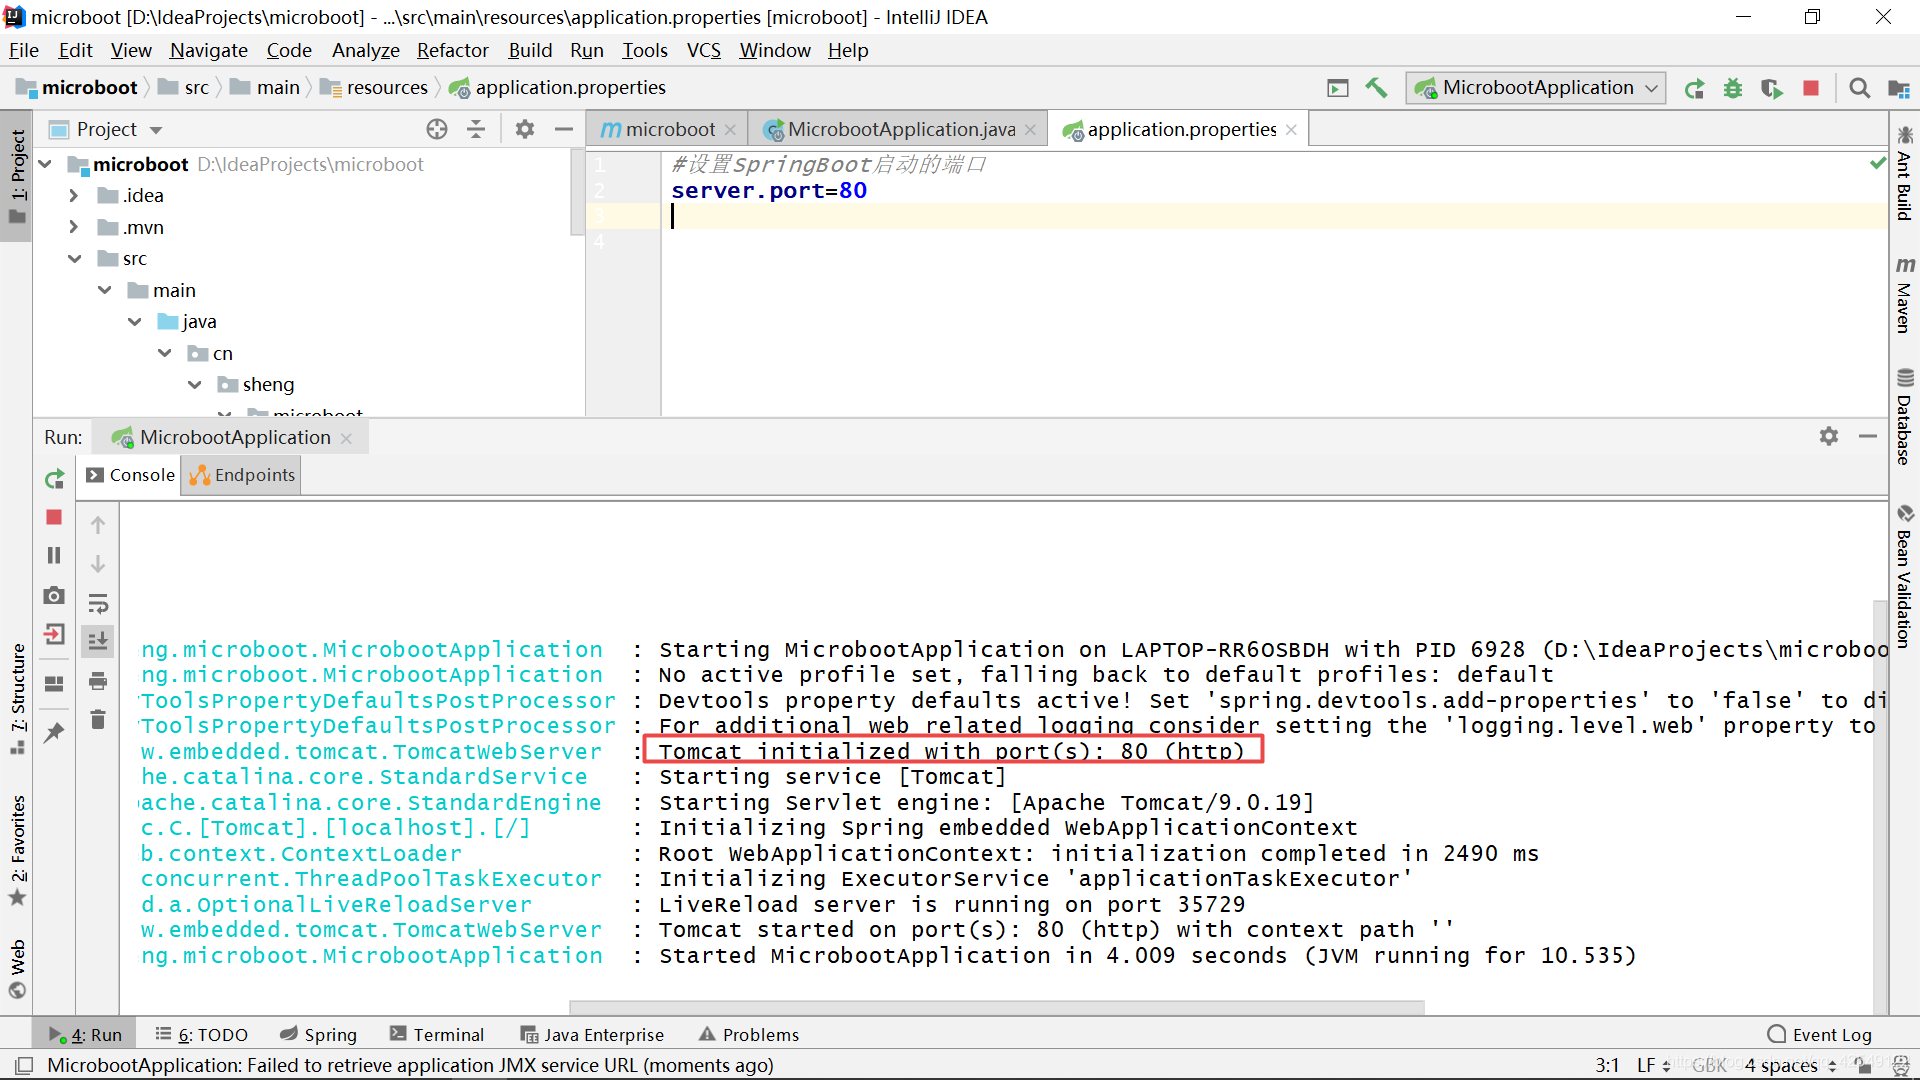Move down the stack trace arrow
The width and height of the screenshot is (1920, 1080).
click(x=98, y=564)
